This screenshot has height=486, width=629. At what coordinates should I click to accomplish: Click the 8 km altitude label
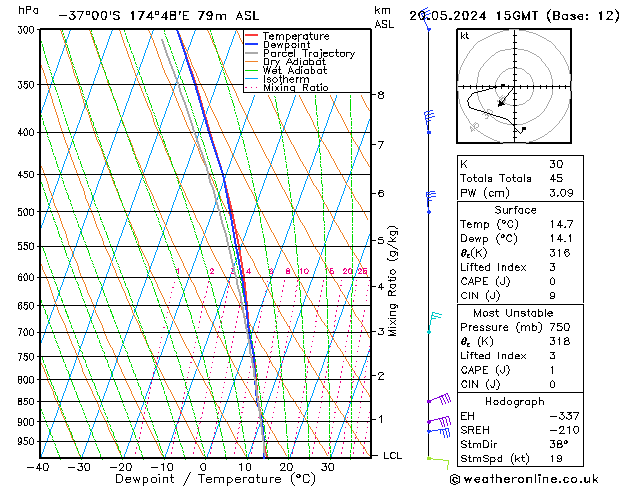pos(381,95)
